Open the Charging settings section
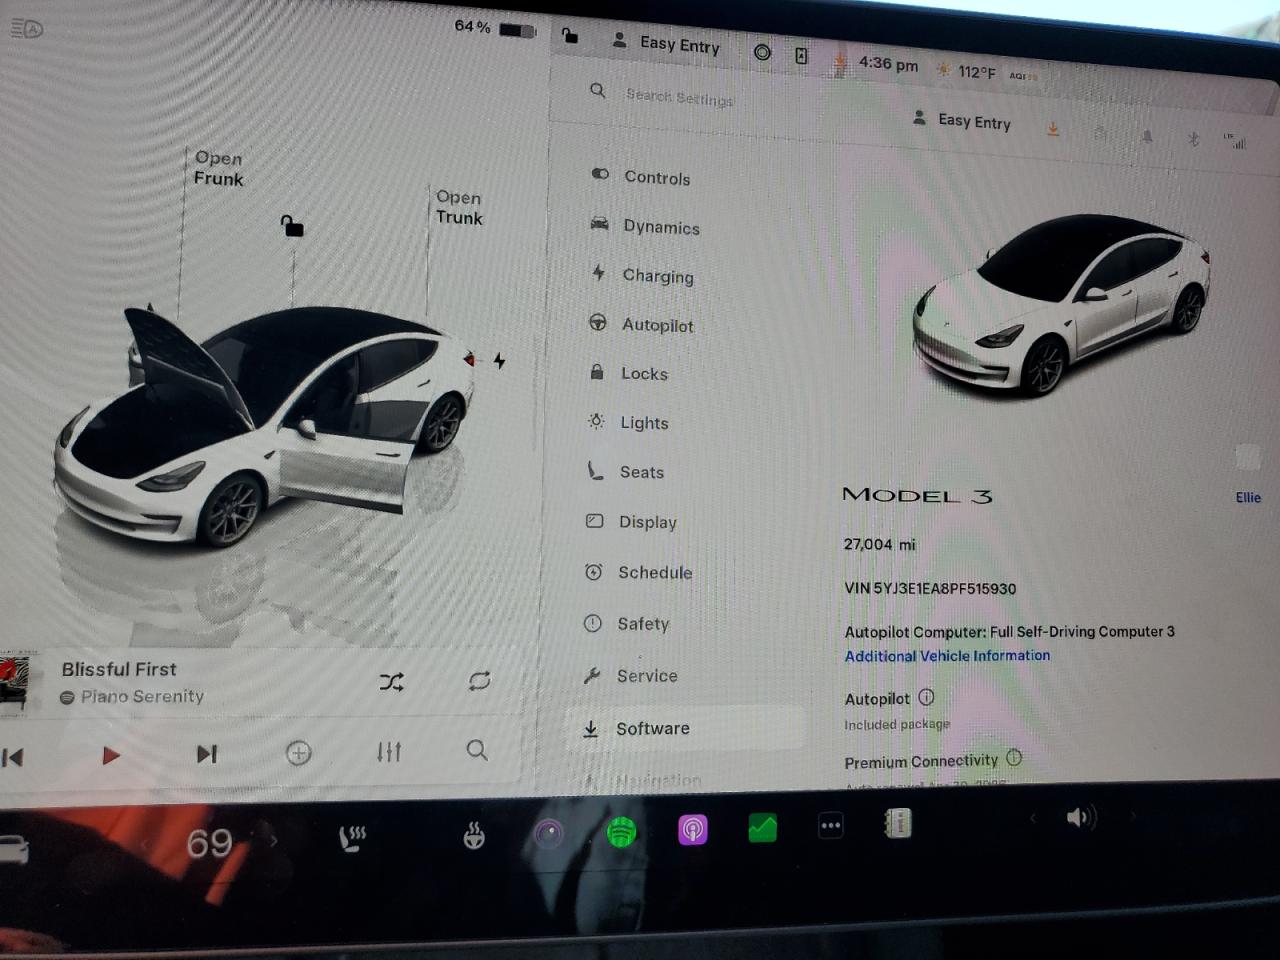 [657, 276]
